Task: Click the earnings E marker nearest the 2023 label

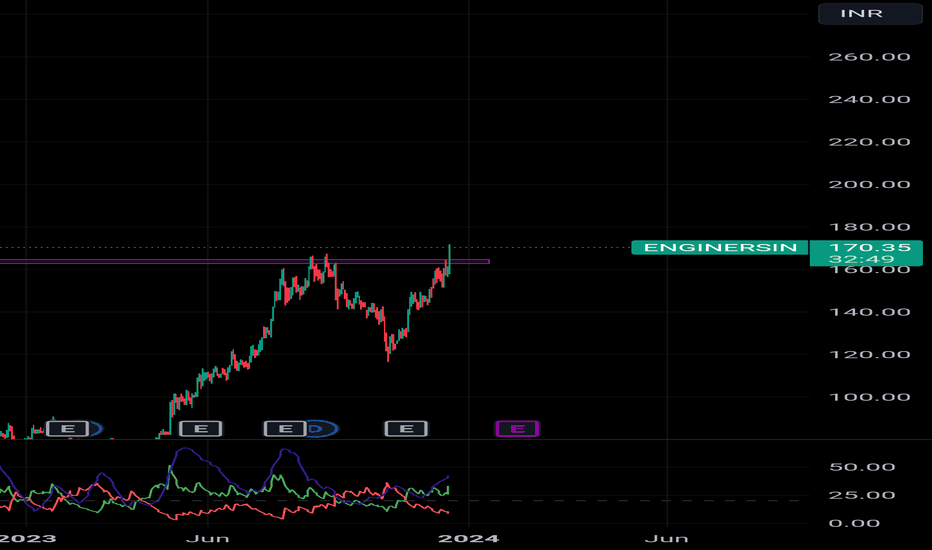Action: click(68, 429)
